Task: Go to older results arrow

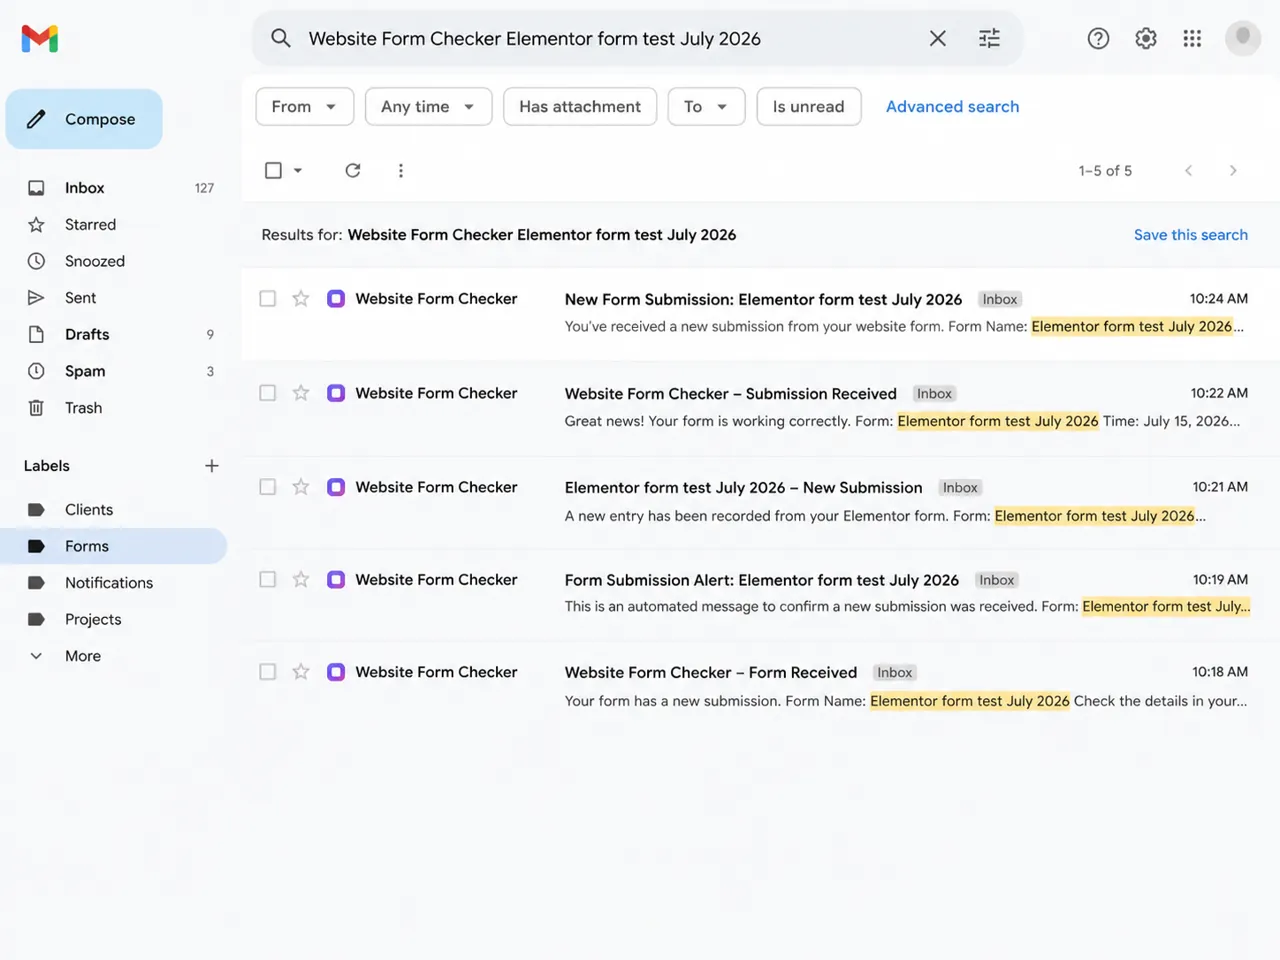Action: 1233,170
